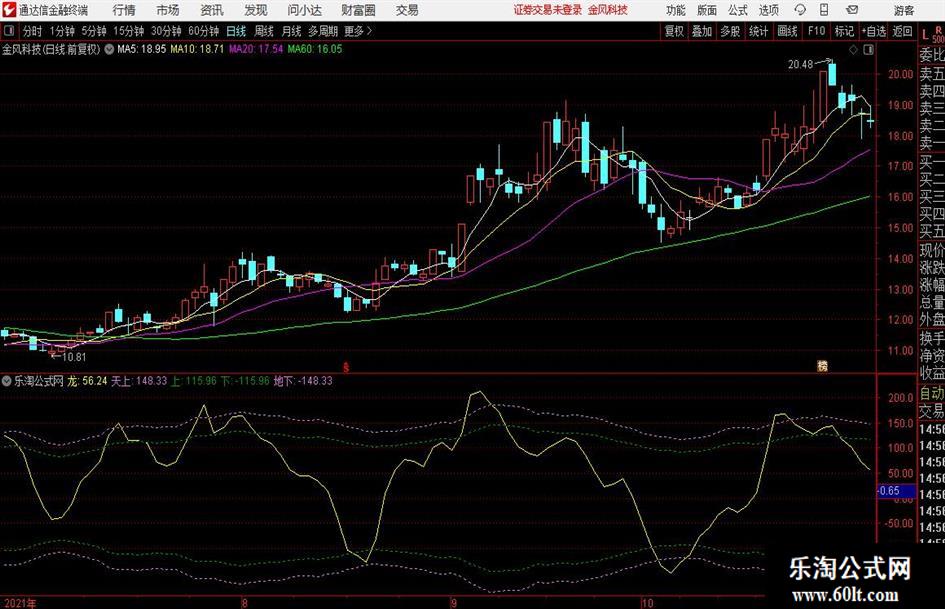Click the 2021年 date label on time axis

(20, 603)
